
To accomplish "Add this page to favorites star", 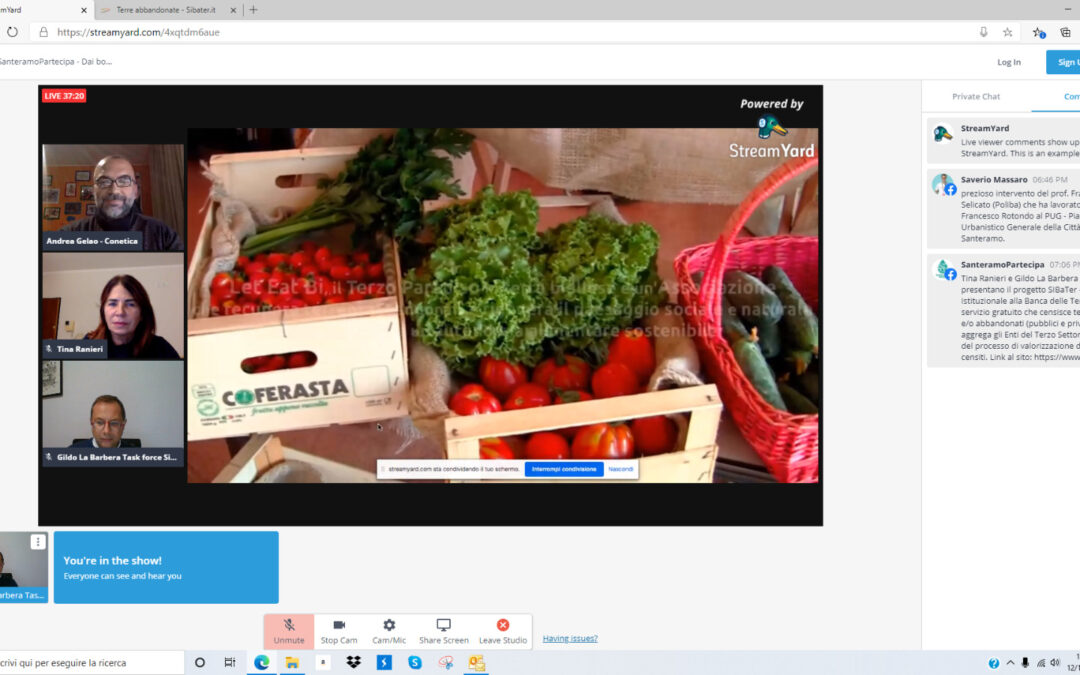I will 1008,32.
